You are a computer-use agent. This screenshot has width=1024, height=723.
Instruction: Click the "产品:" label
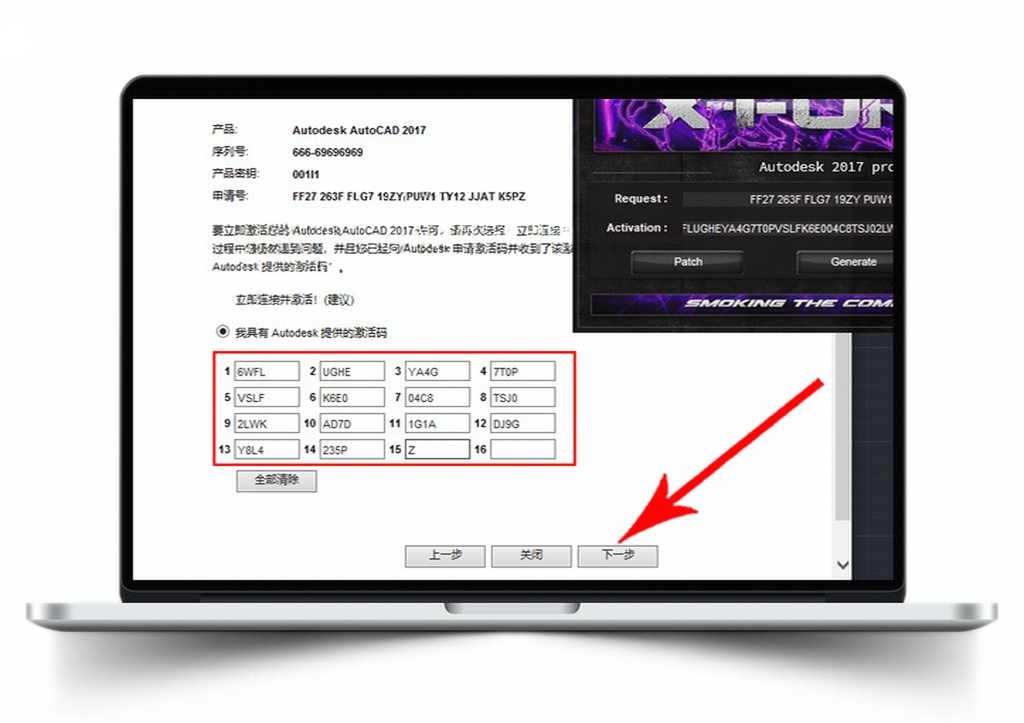(x=225, y=129)
